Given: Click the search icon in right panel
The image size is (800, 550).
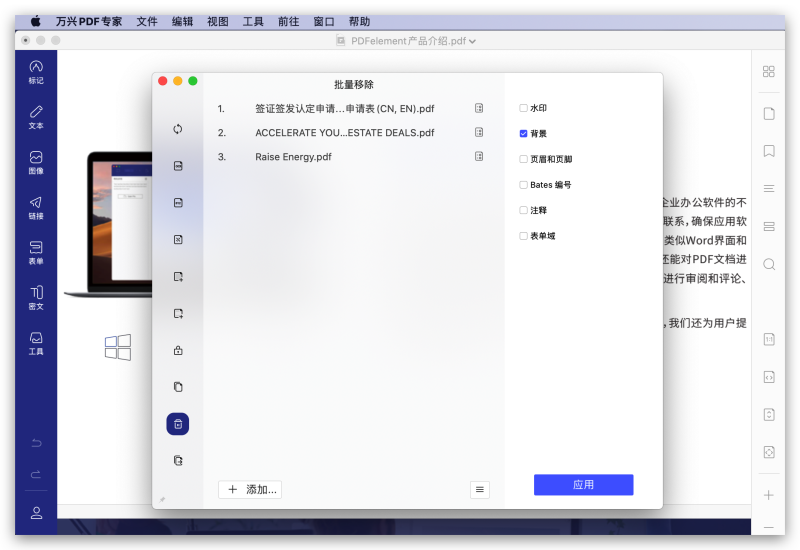Looking at the screenshot, I should 769,264.
